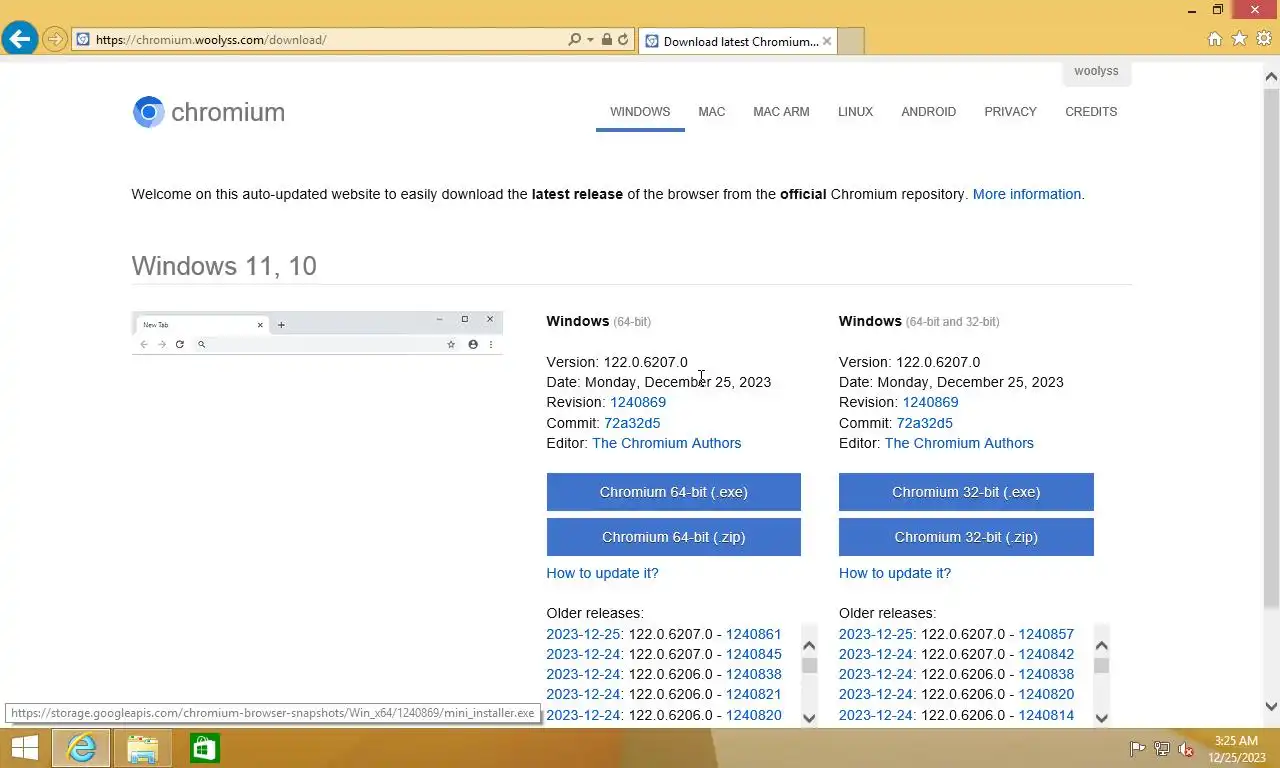Open the ANDROID navigation item
Viewport: 1280px width, 768px height.
tap(928, 112)
